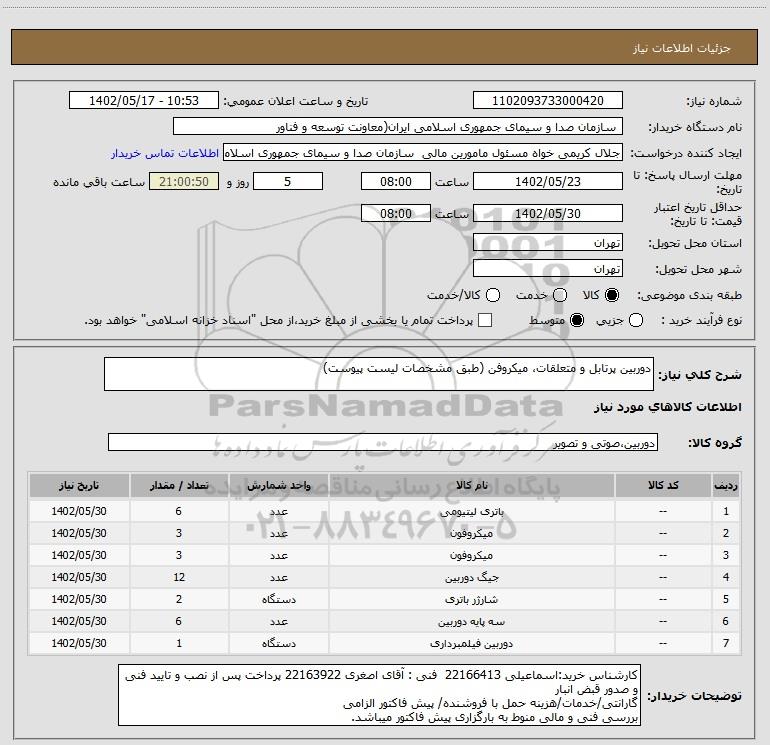
Task: Click the تاریخ نیاز column header
Action: tap(79, 485)
